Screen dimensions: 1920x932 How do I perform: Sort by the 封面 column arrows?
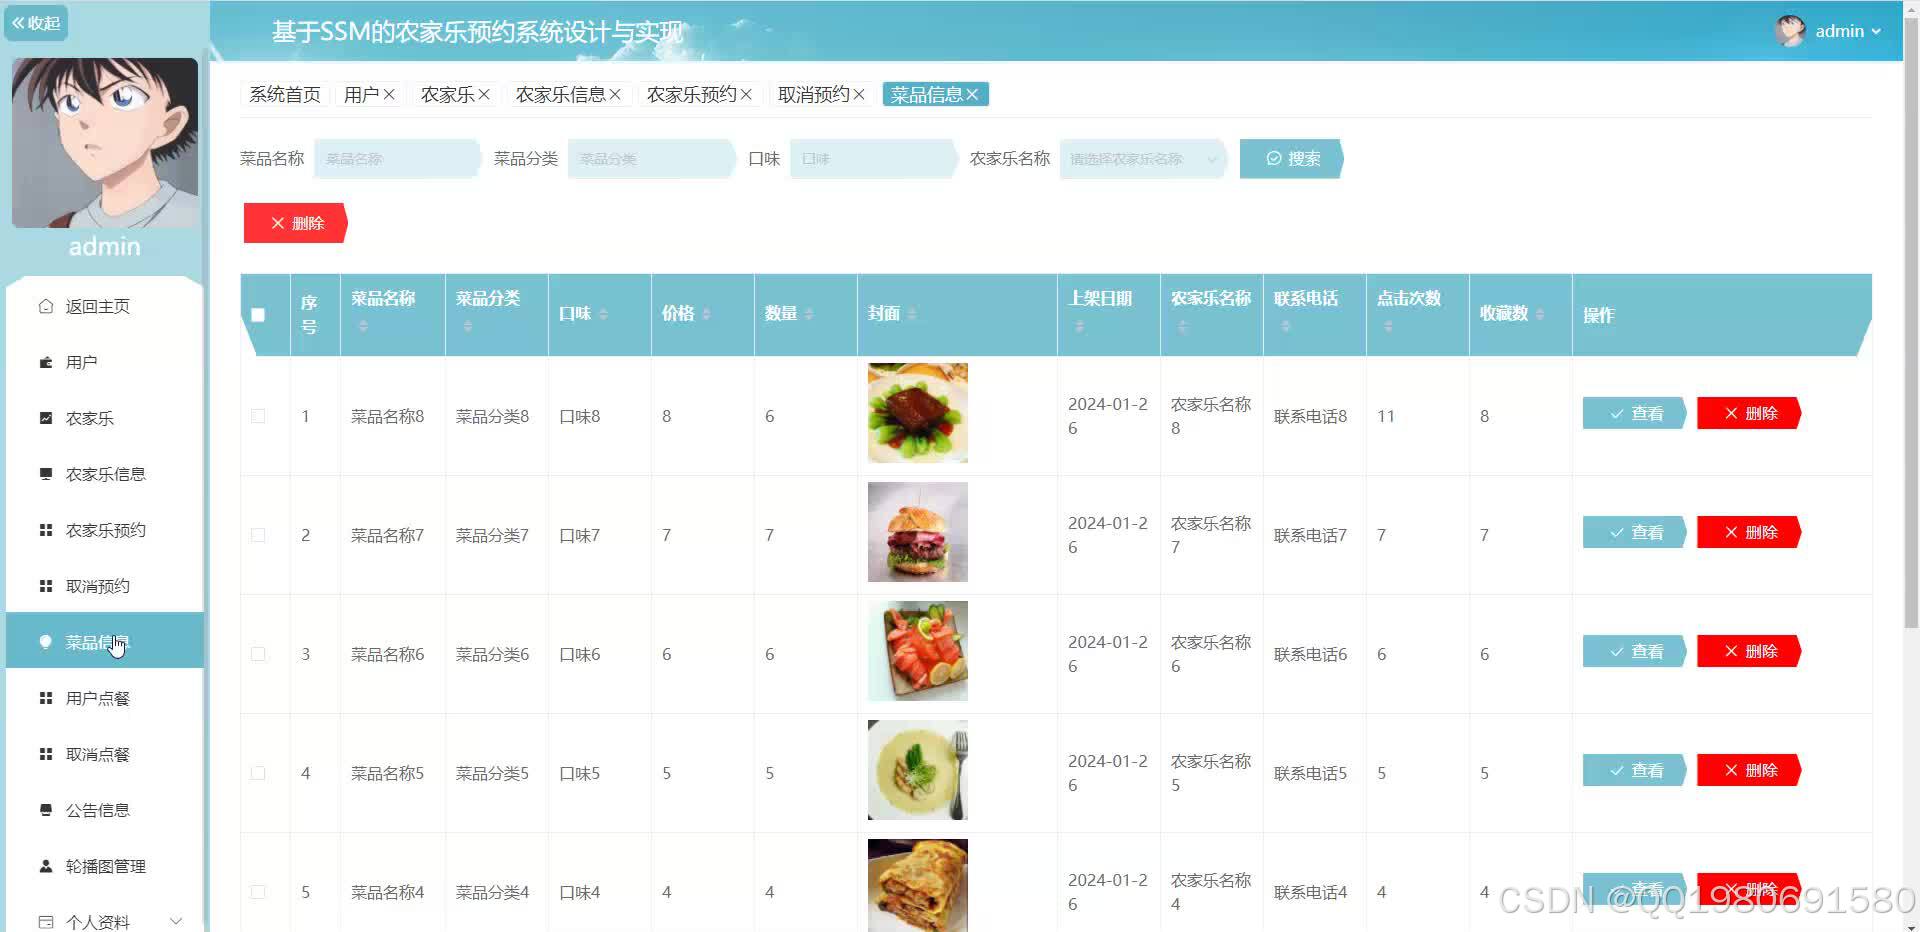coord(911,314)
